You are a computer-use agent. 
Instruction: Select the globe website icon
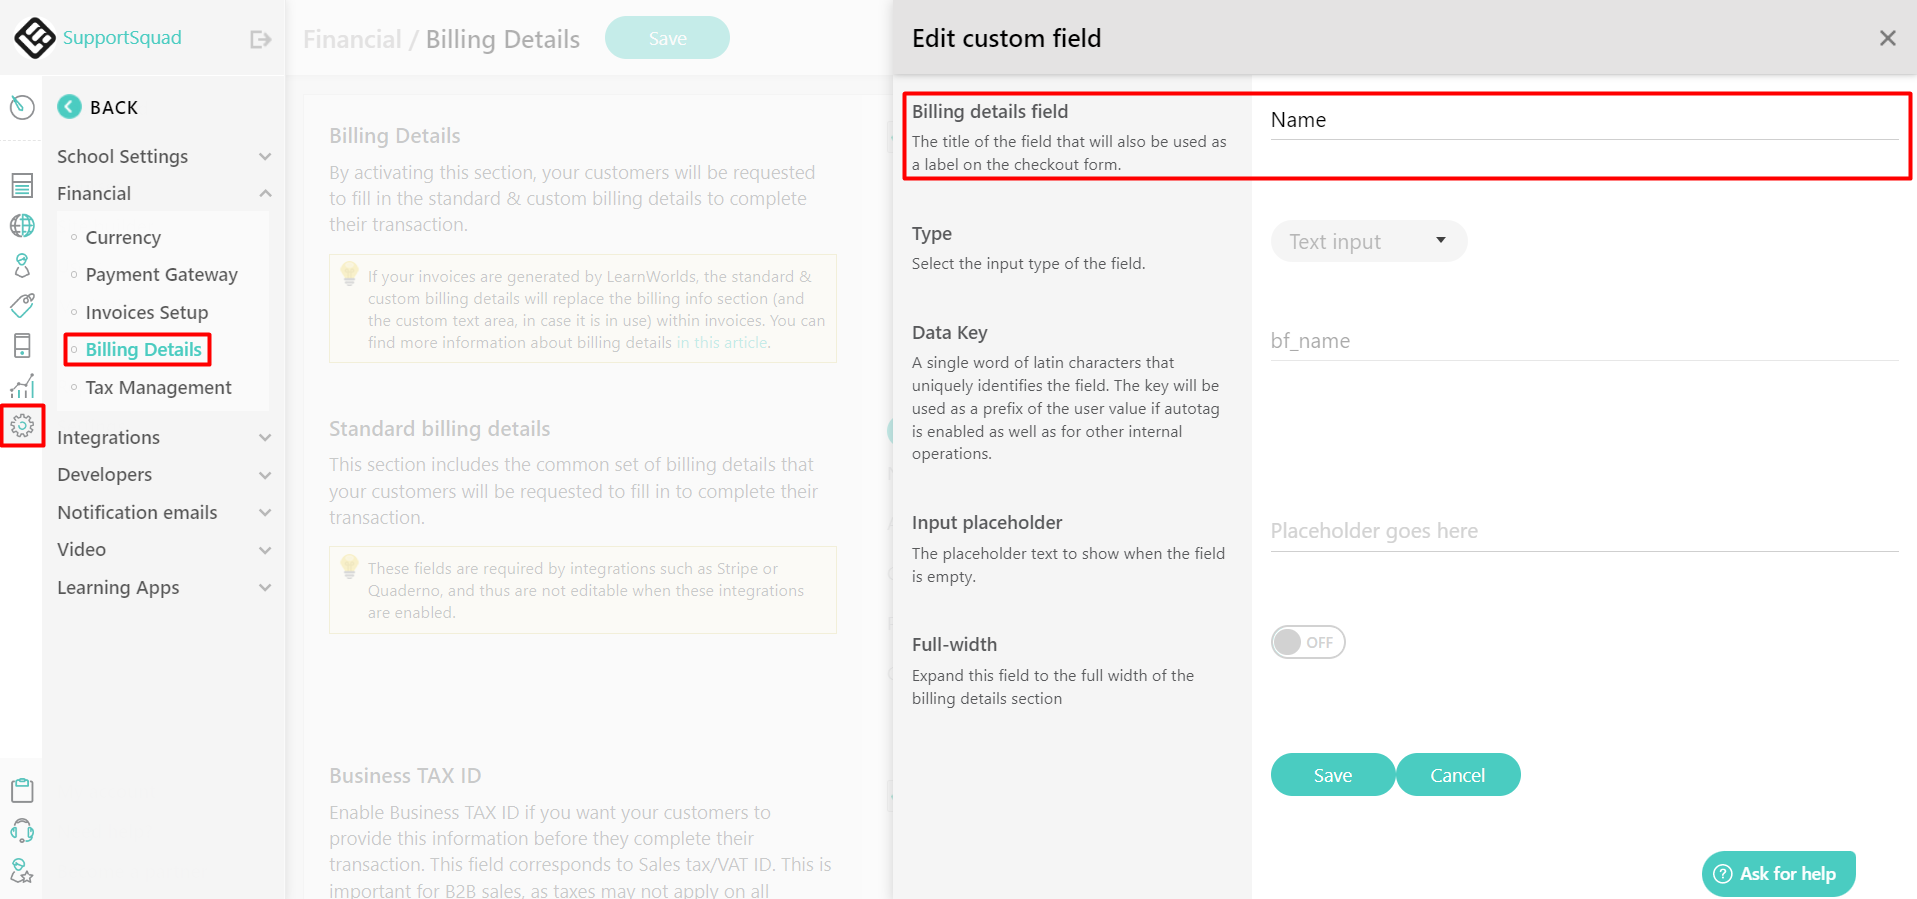tap(22, 225)
